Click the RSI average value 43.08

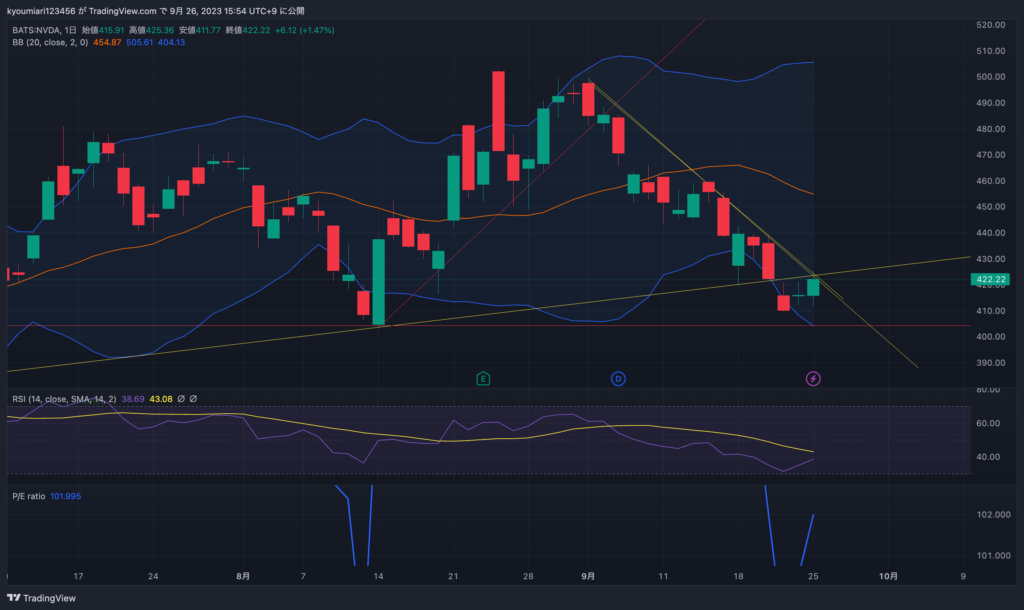(161, 399)
